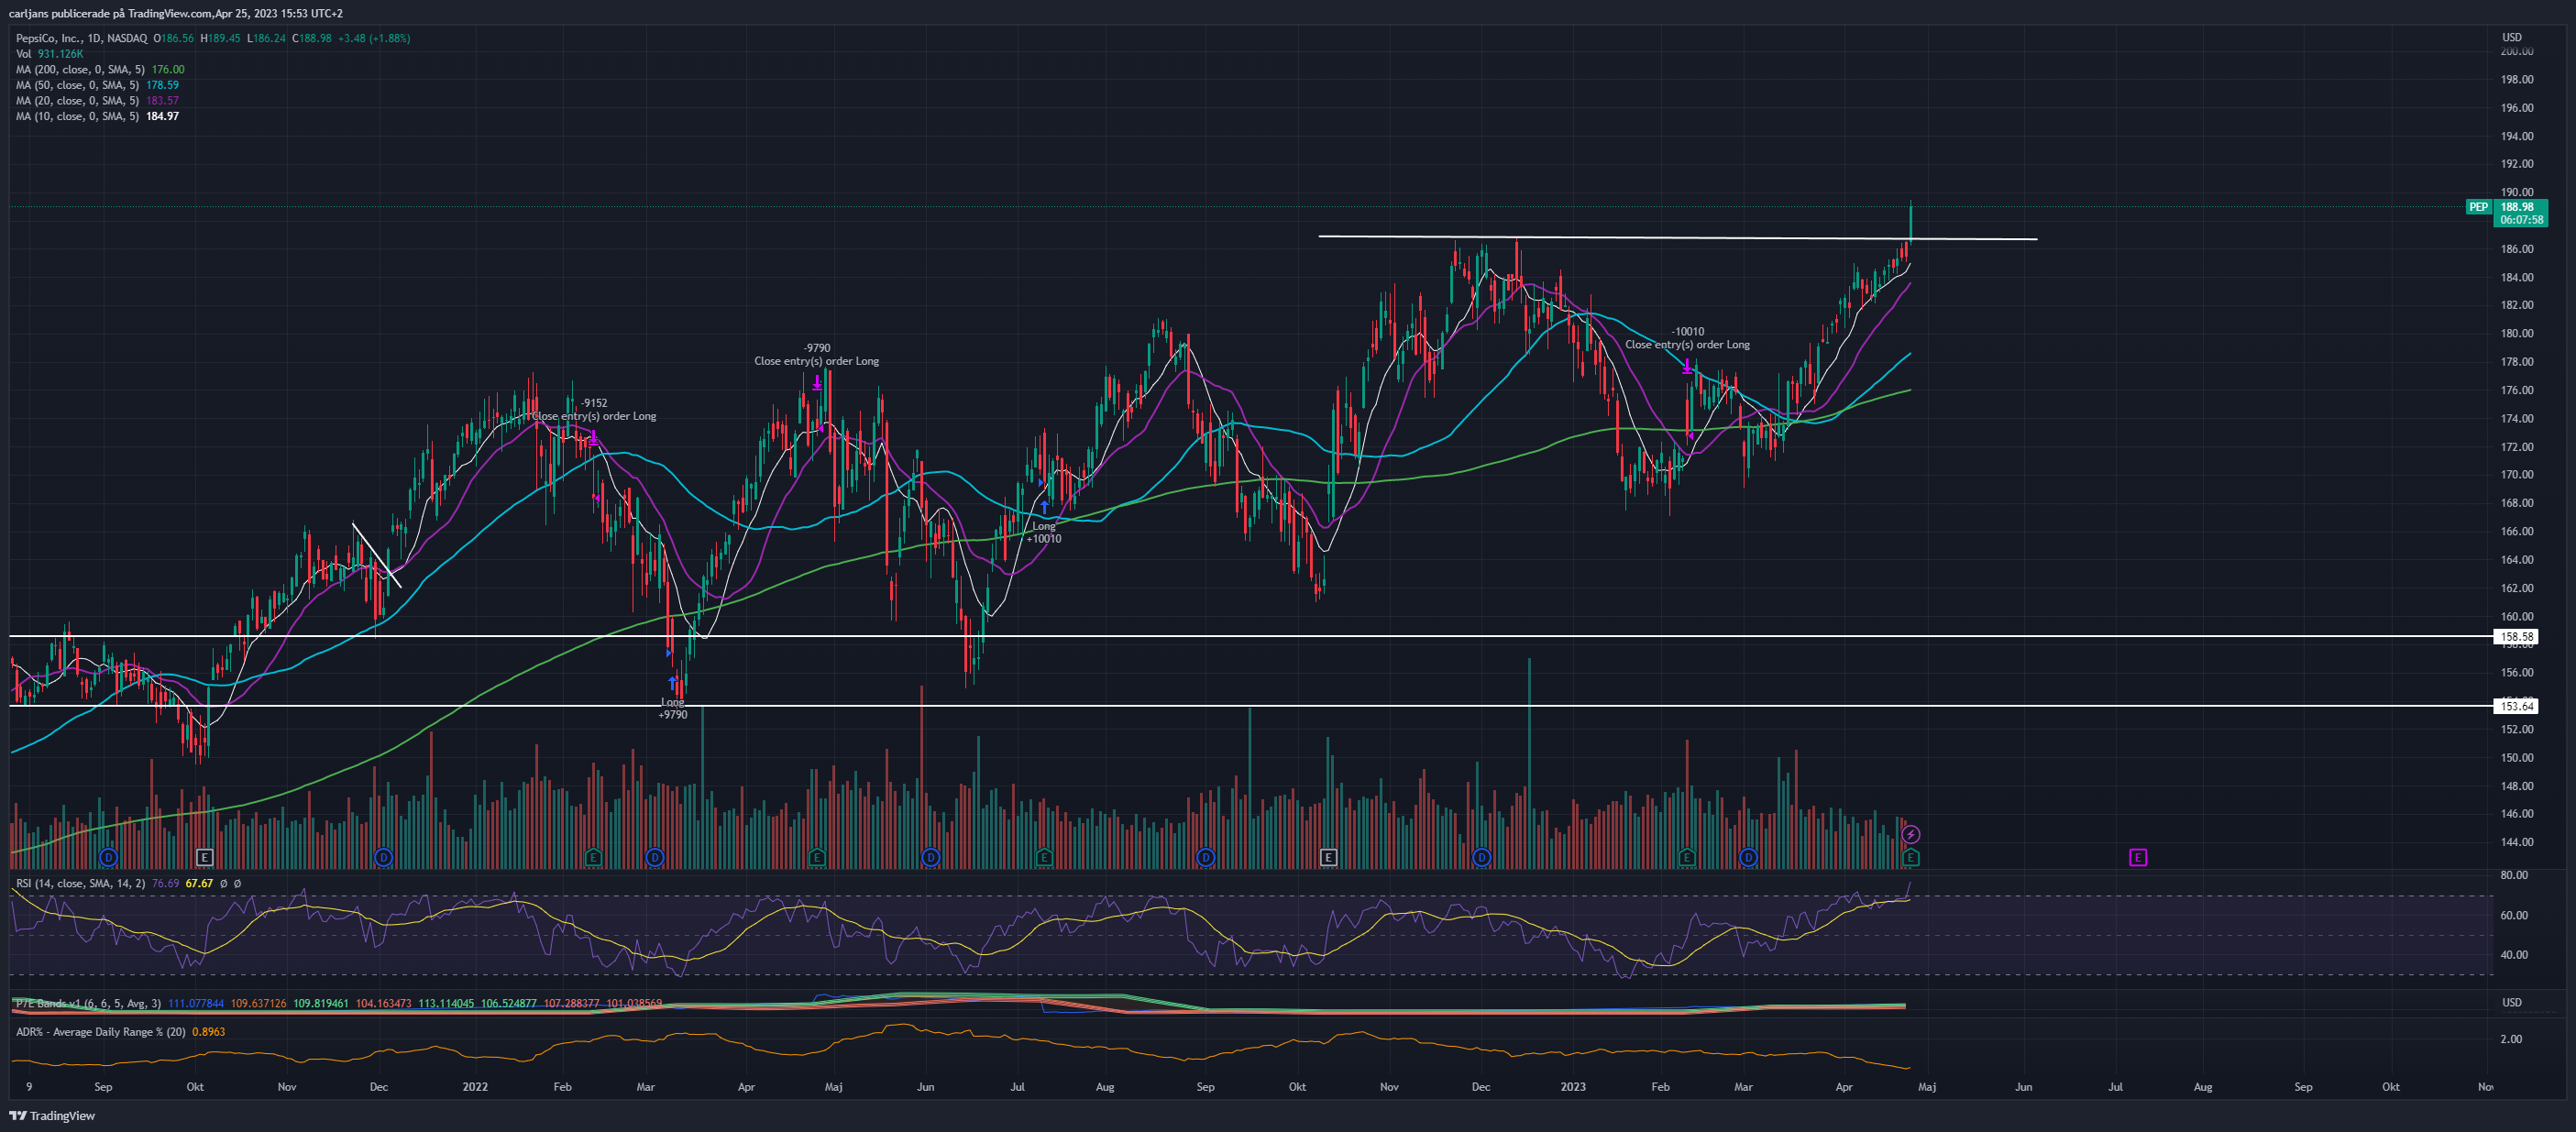Click the PepsiCo, Inc. symbol title
The image size is (2576, 1132).
click(81, 38)
